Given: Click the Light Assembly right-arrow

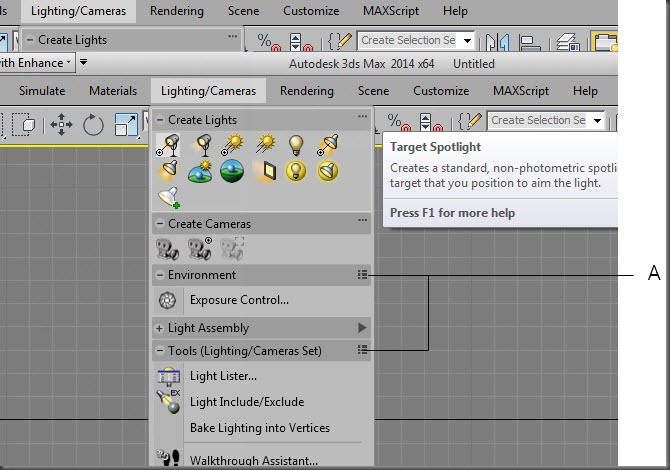Looking at the screenshot, I should [362, 328].
